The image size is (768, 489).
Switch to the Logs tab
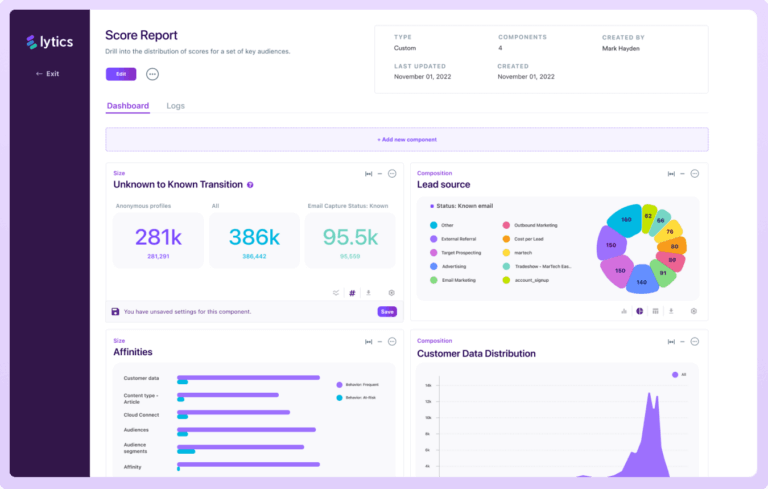click(175, 106)
